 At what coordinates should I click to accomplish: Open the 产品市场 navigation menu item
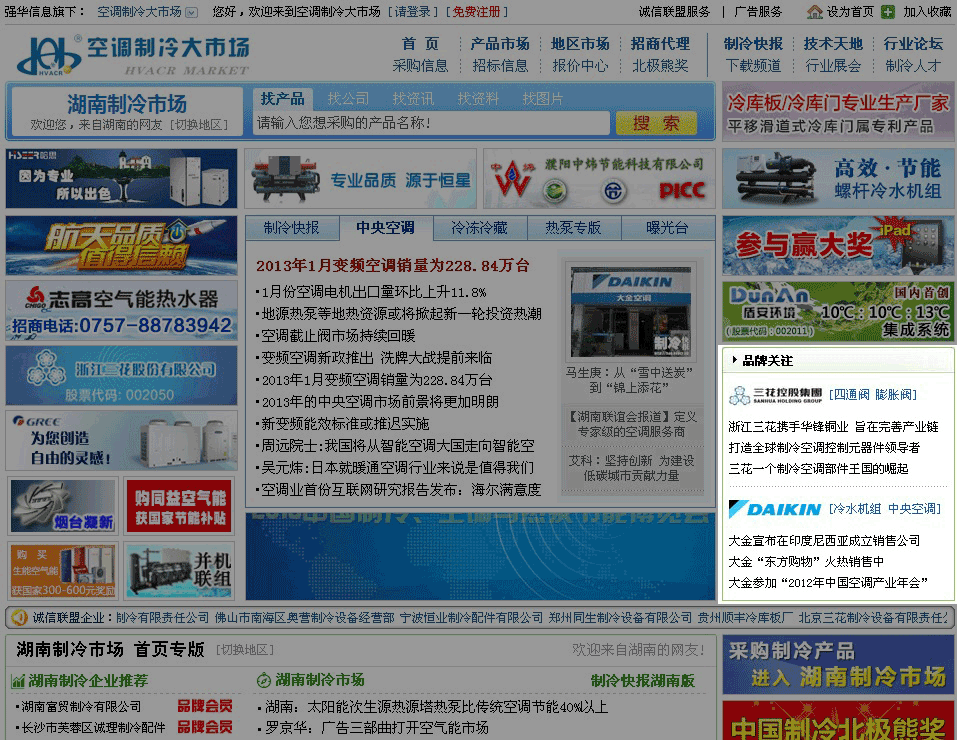499,44
